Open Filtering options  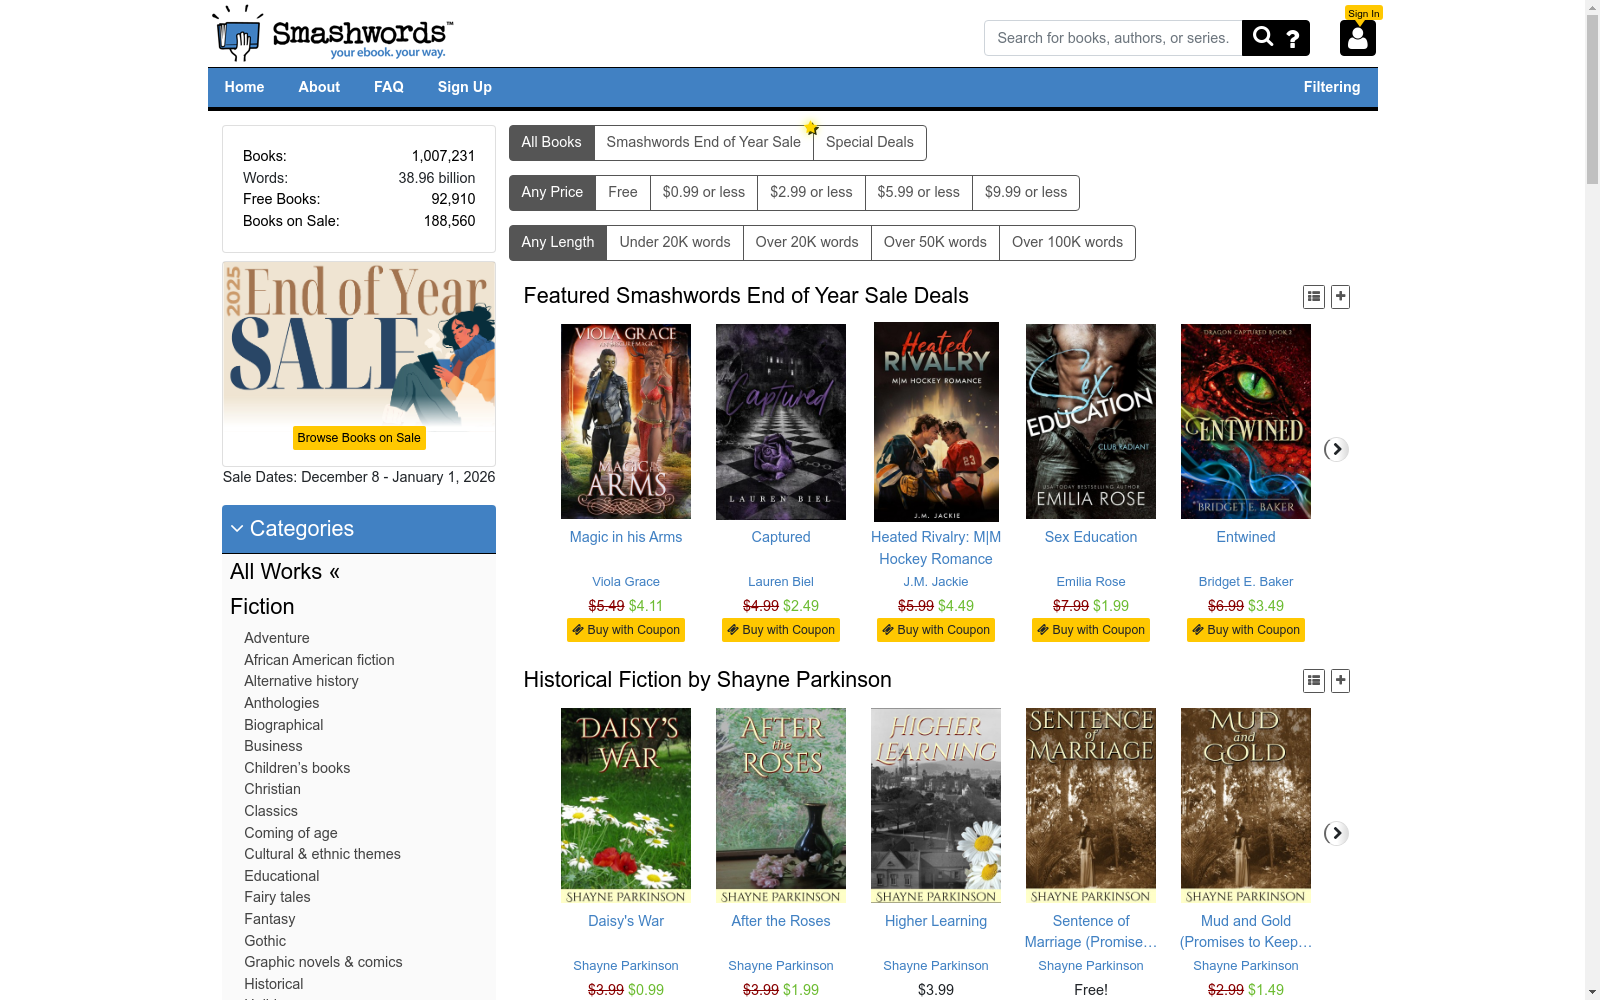tap(1331, 87)
